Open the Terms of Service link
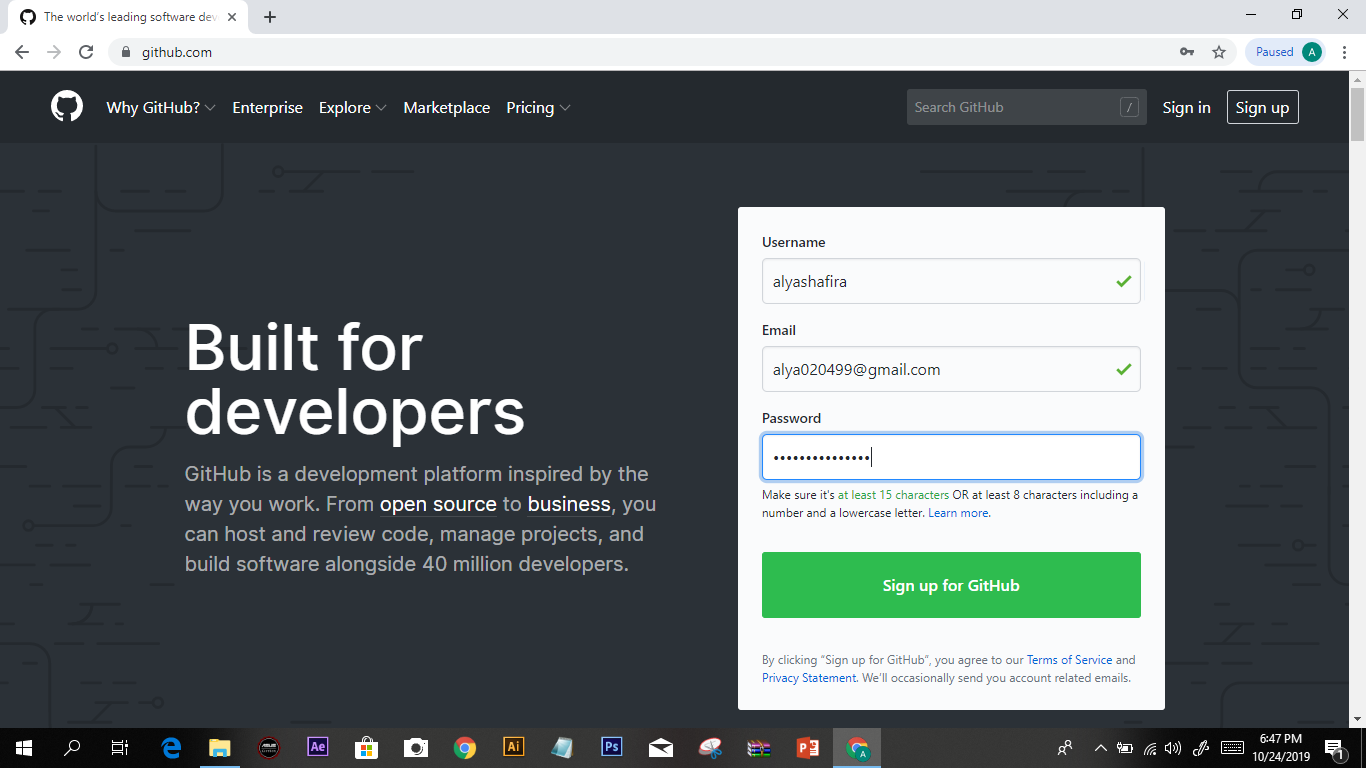The width and height of the screenshot is (1366, 768). click(1069, 659)
